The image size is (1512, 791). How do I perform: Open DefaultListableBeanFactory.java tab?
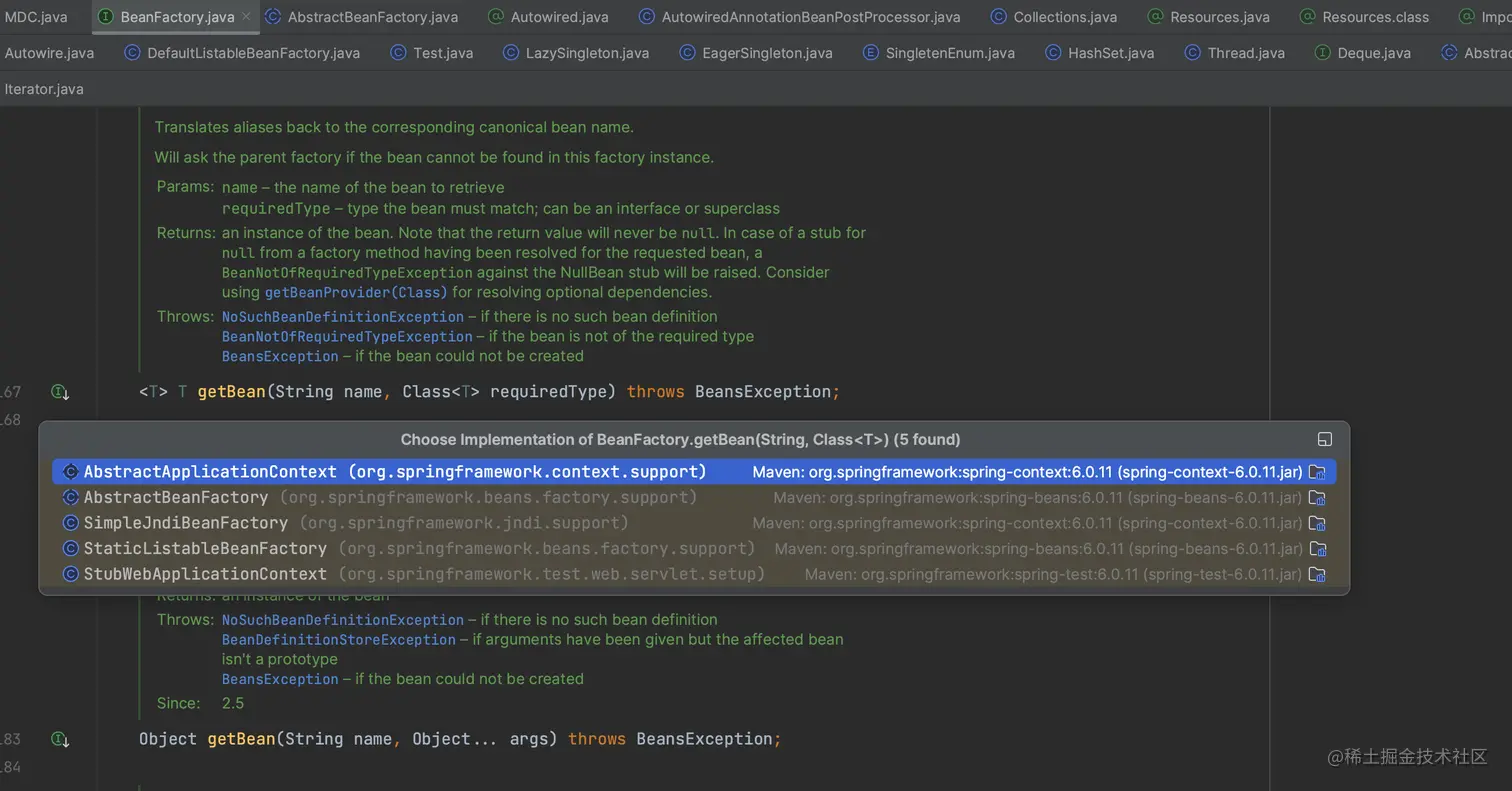point(242,53)
